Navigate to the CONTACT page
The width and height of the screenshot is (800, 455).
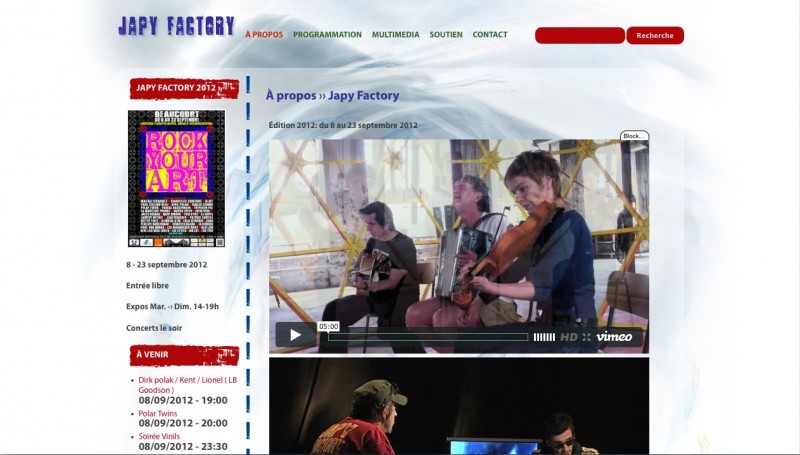[490, 35]
